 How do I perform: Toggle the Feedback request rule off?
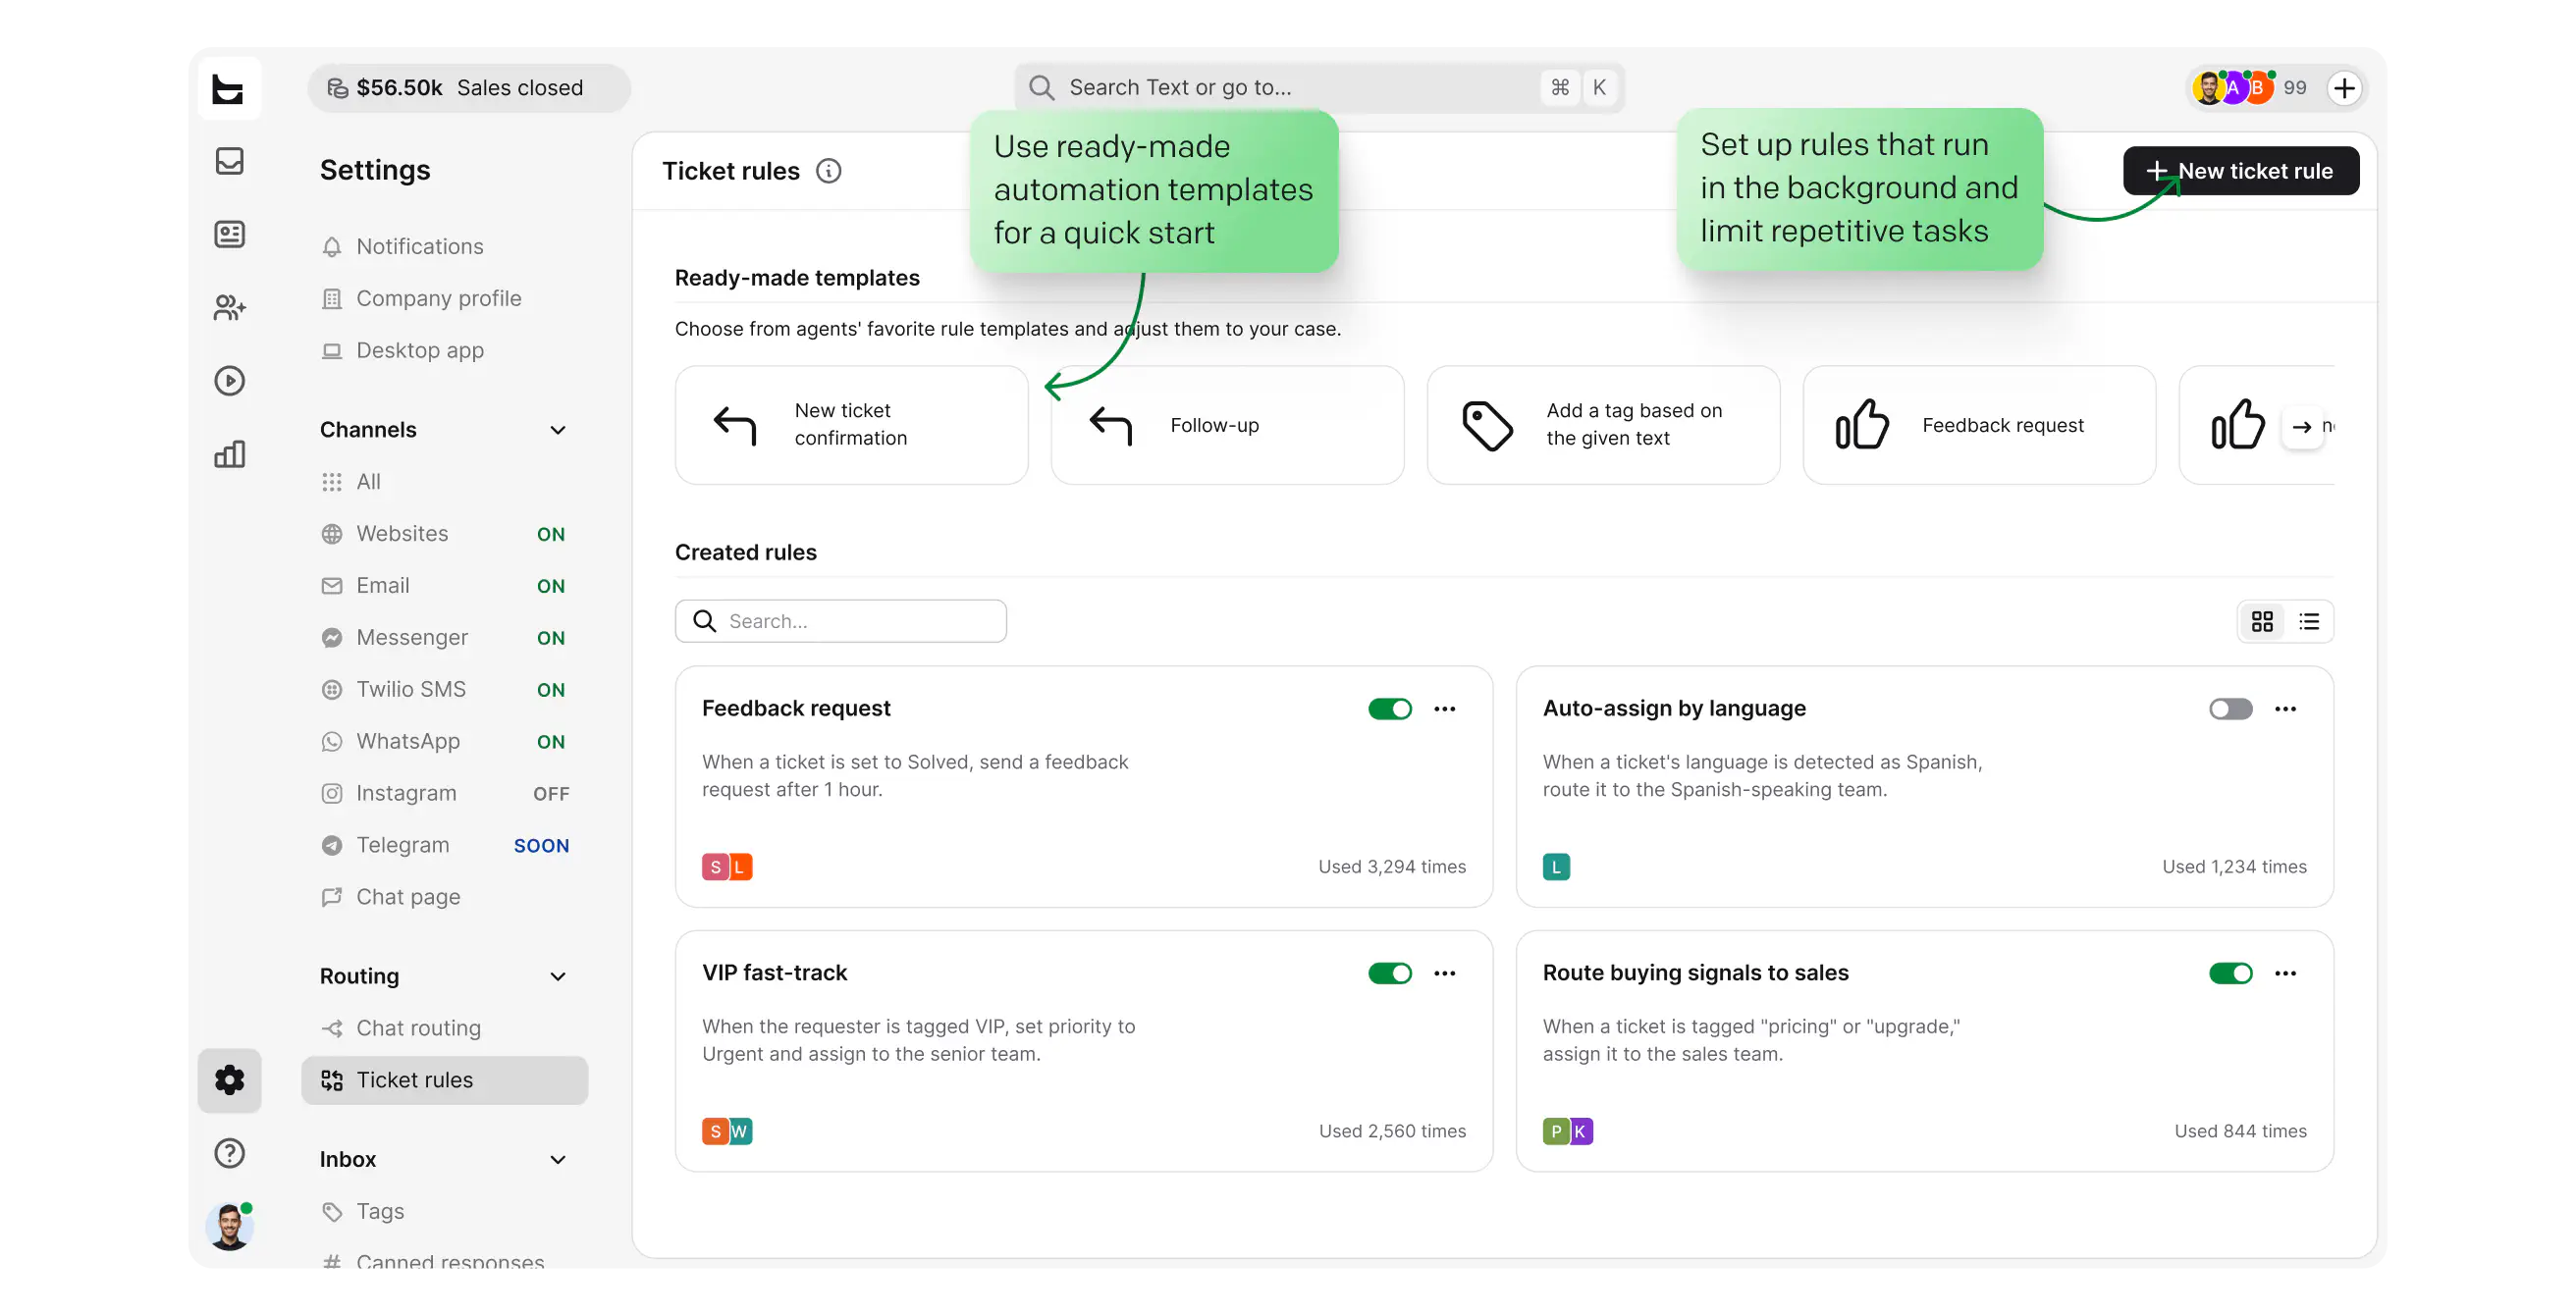tap(1390, 709)
